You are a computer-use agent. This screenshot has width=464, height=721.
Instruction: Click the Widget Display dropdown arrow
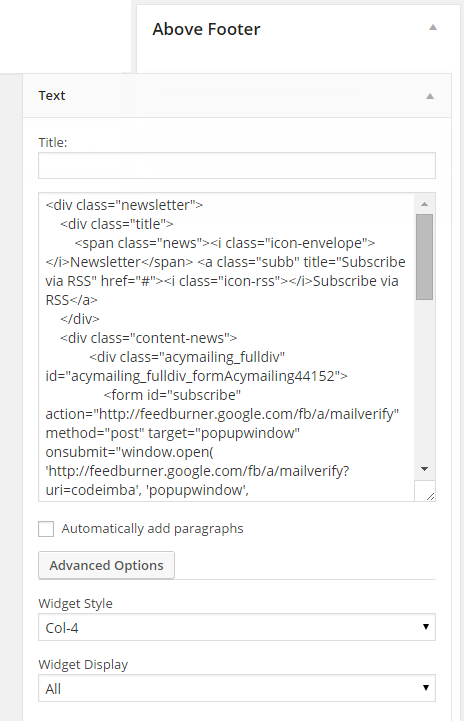coord(426,688)
